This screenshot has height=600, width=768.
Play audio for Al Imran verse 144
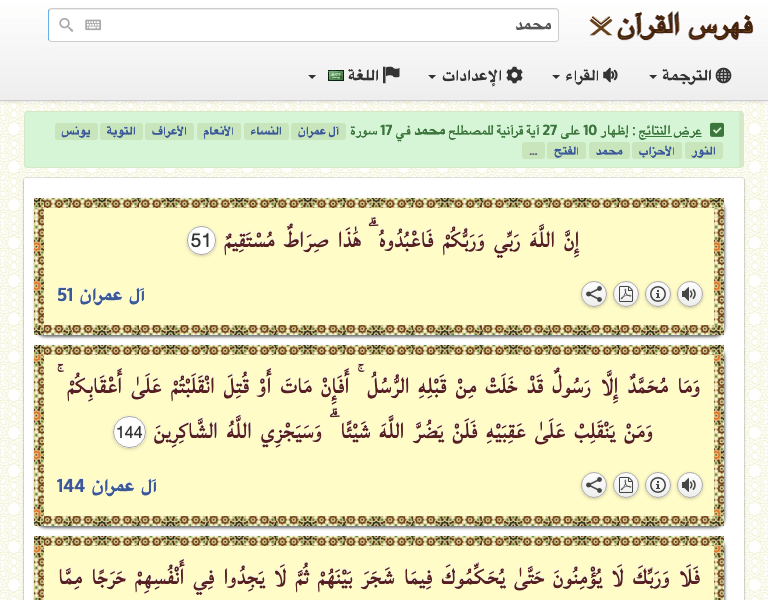click(689, 485)
